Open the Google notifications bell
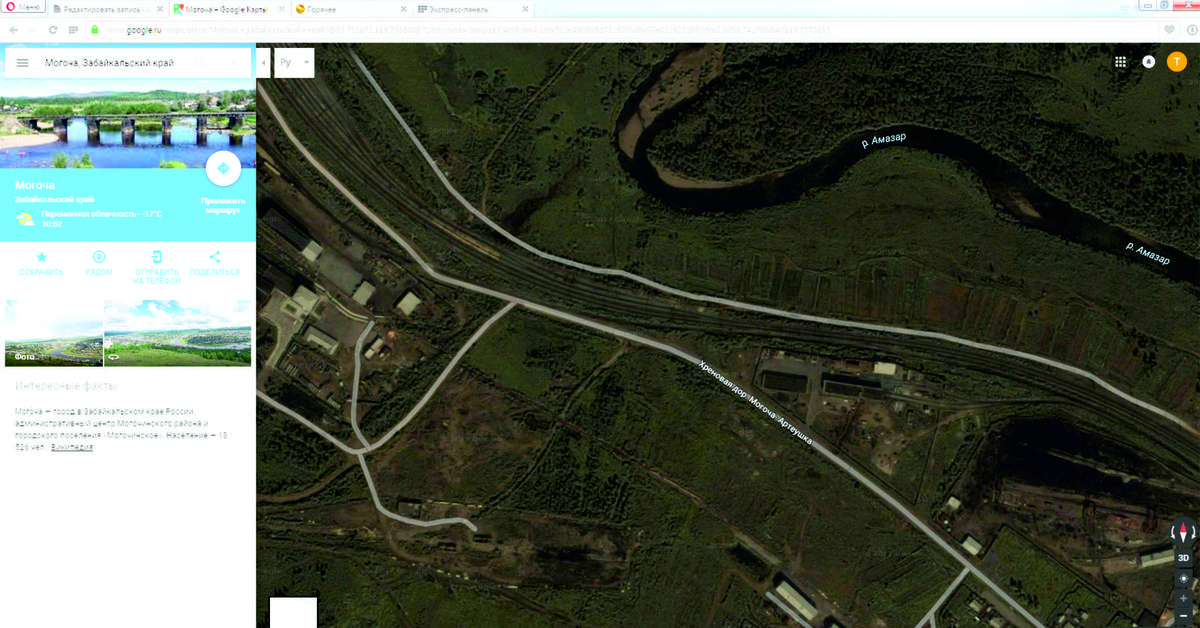1200x628 pixels. point(1148,62)
